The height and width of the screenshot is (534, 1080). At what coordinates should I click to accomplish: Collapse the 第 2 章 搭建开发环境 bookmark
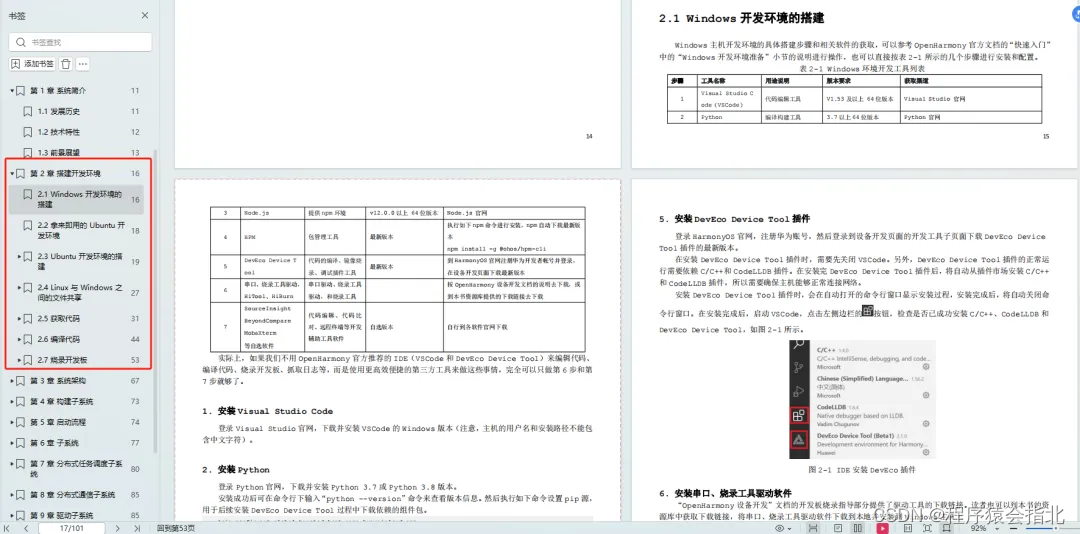click(12, 174)
